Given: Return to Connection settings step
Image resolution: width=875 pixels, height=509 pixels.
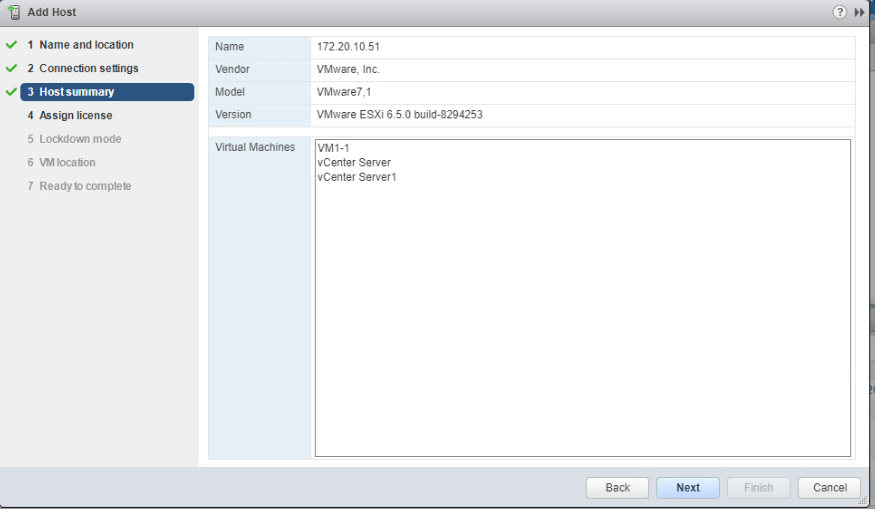Looking at the screenshot, I should click(88, 68).
